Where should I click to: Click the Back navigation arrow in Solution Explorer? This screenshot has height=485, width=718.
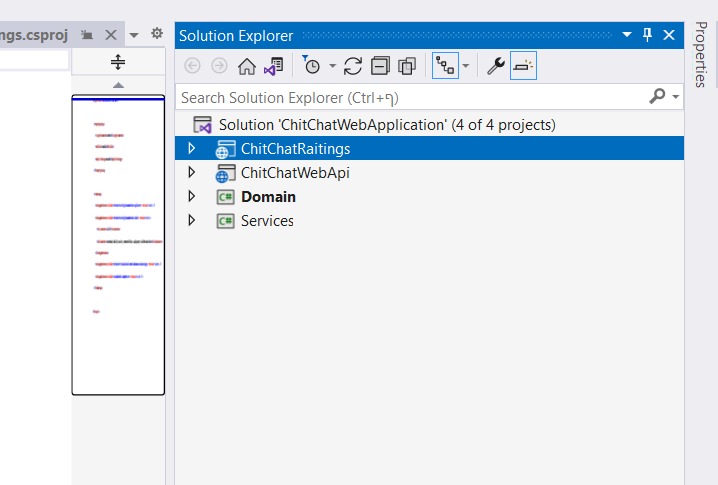tap(192, 66)
